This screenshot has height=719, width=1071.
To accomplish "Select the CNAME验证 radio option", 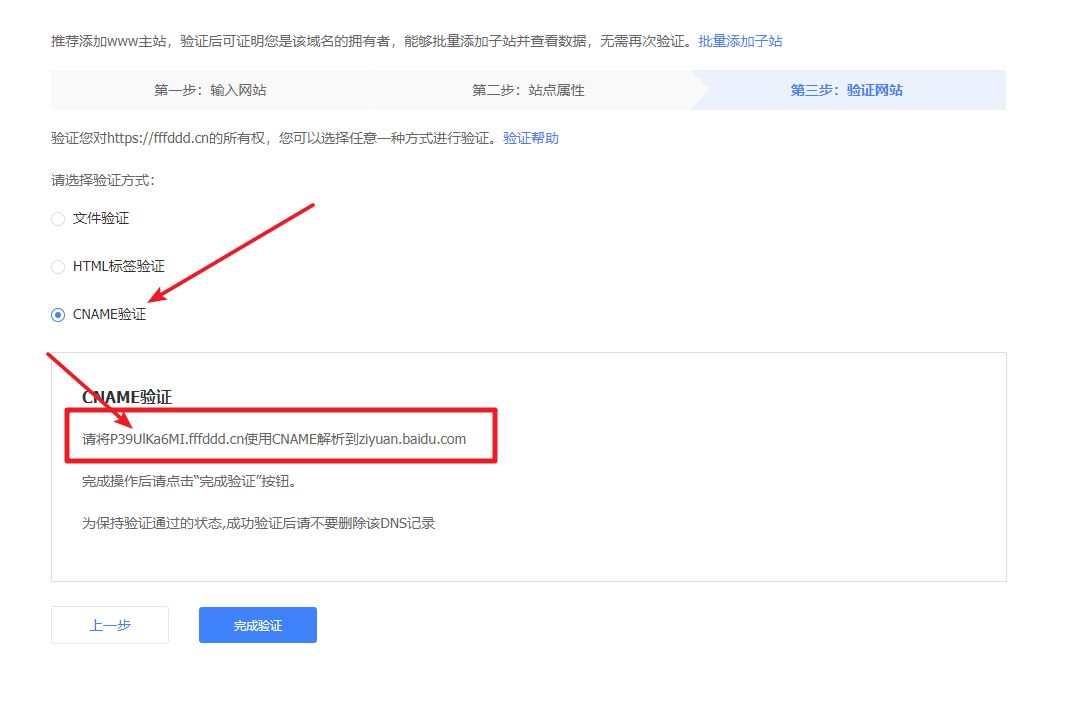I will tap(58, 315).
